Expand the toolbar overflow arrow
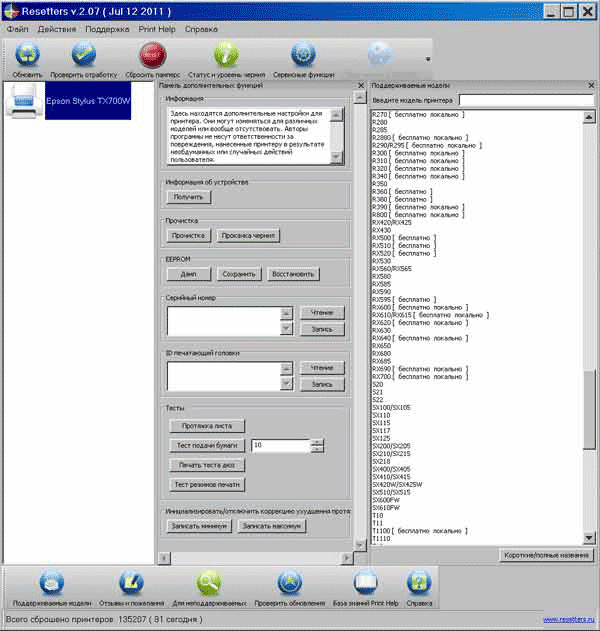Image resolution: width=600 pixels, height=631 pixels. click(428, 59)
